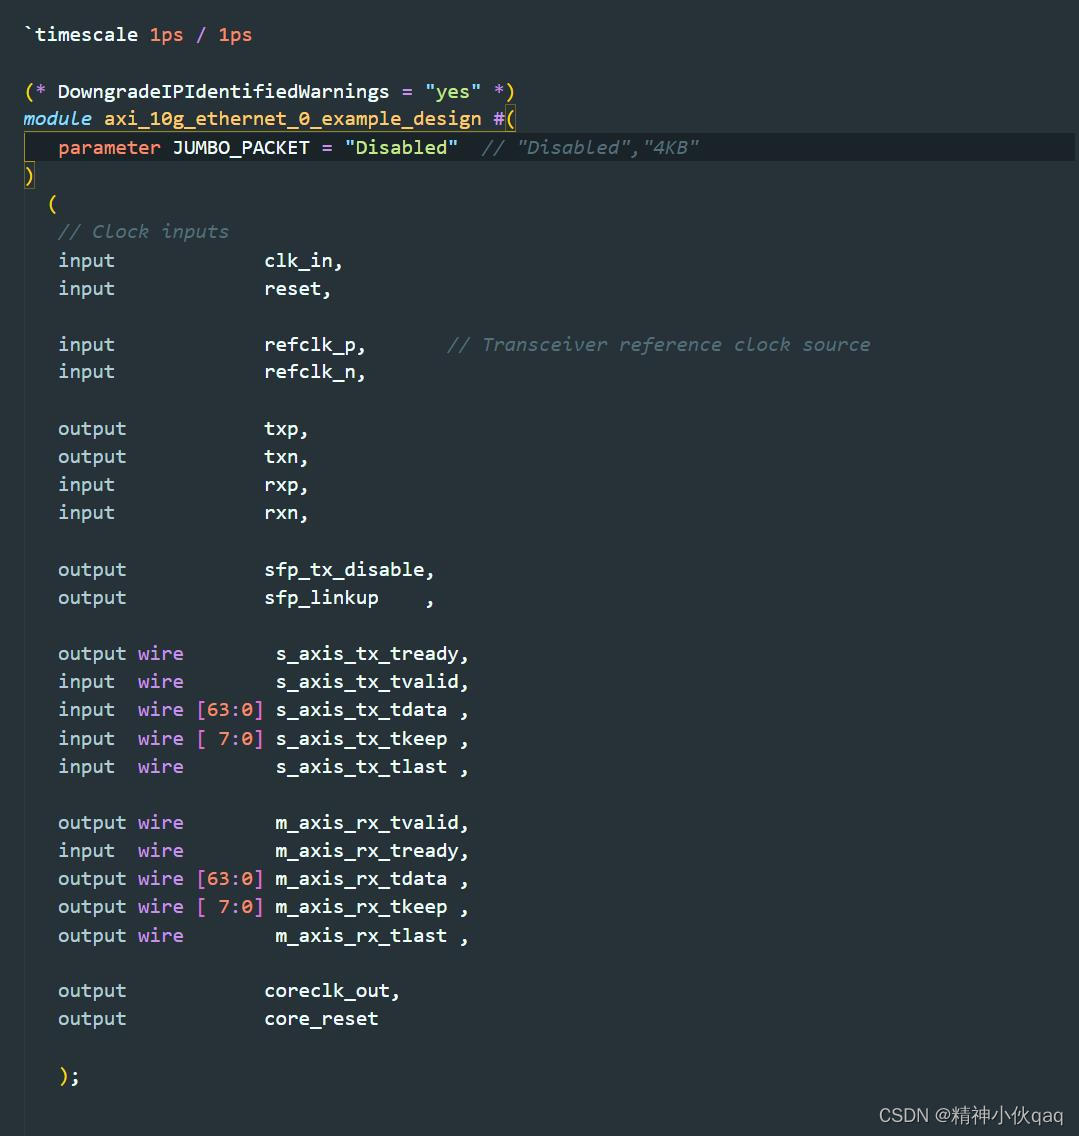Click the m_axis_rx_tdata signal
This screenshot has width=1079, height=1136.
[x=361, y=879]
